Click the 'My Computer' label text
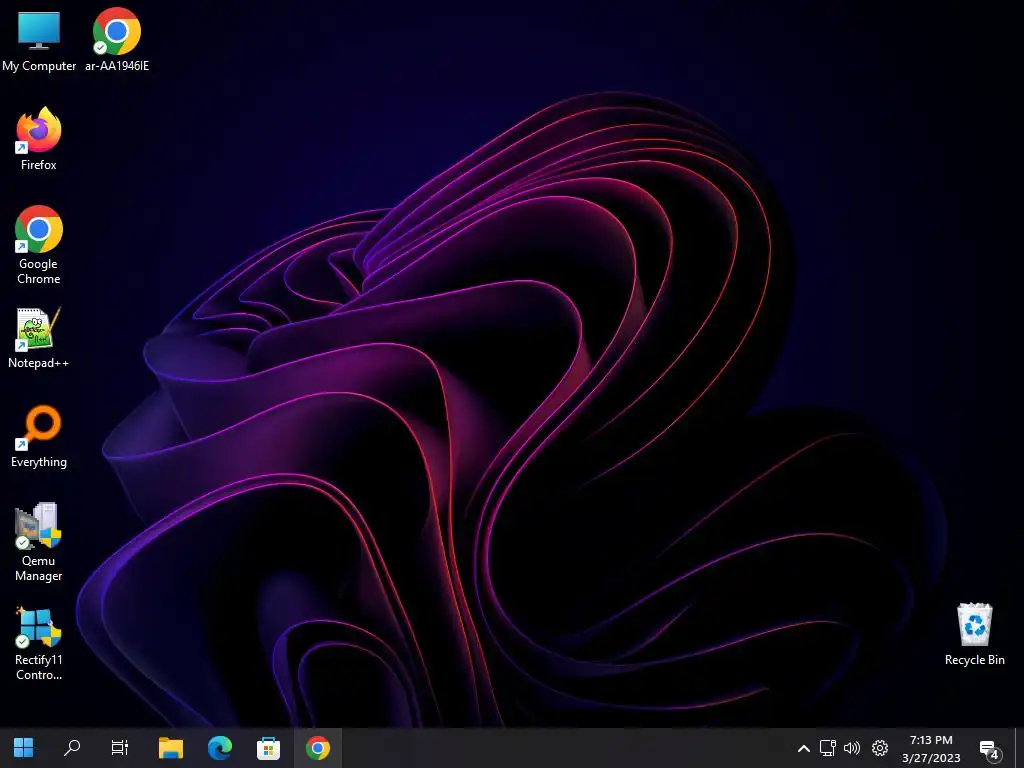 [x=39, y=66]
